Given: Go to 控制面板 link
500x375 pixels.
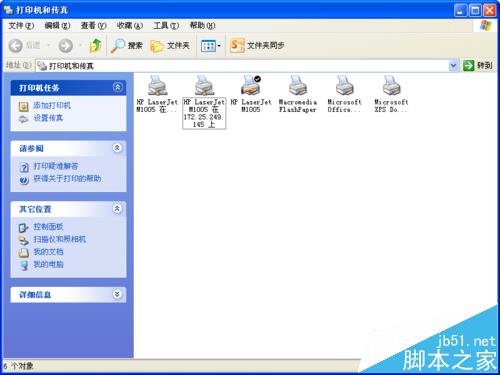Looking at the screenshot, I should click(x=48, y=227).
